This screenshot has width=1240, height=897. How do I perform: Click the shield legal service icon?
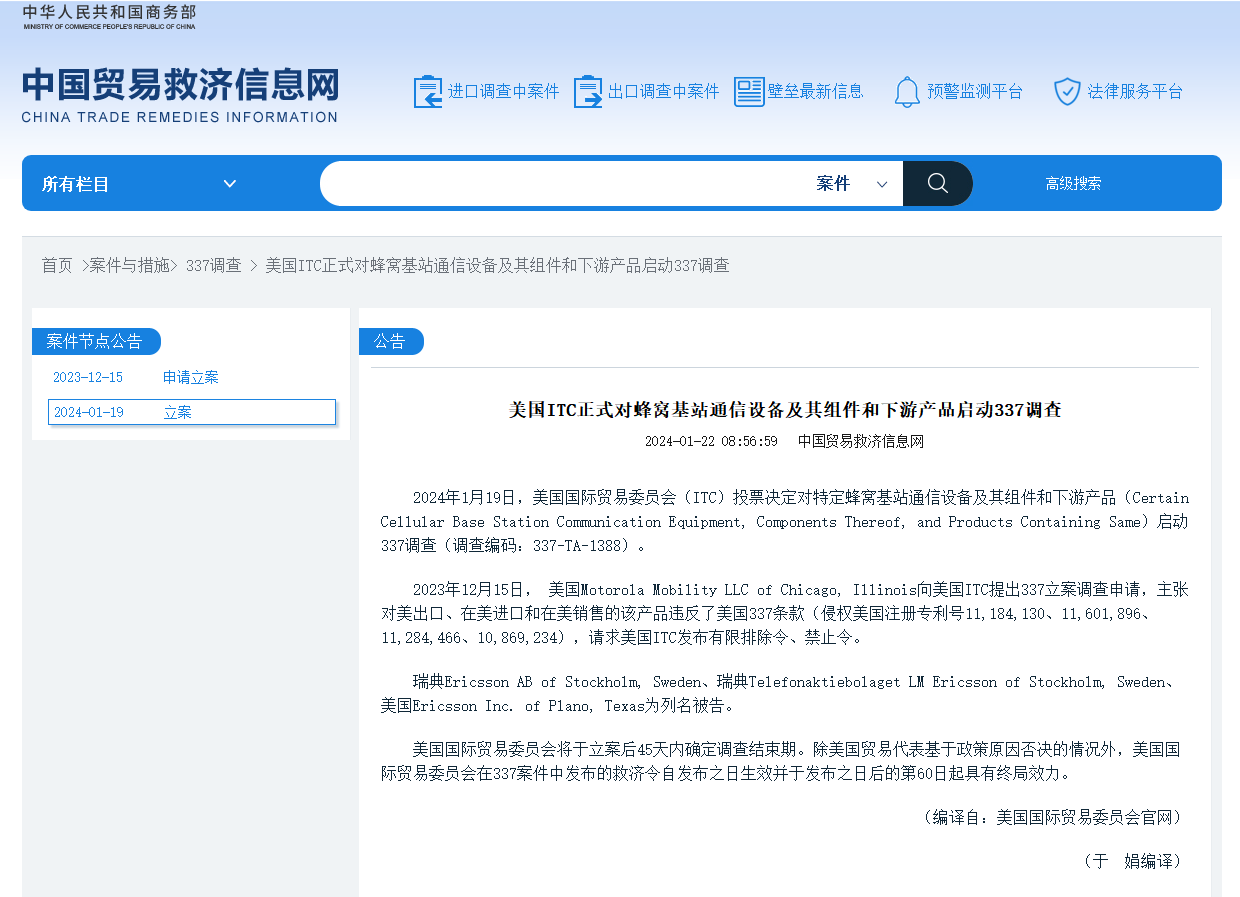(1067, 92)
